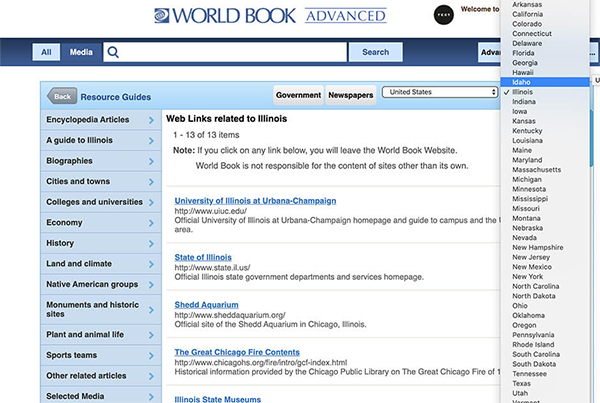Expand the History chevron
Viewport: 600px width, 403px height.
[151, 244]
